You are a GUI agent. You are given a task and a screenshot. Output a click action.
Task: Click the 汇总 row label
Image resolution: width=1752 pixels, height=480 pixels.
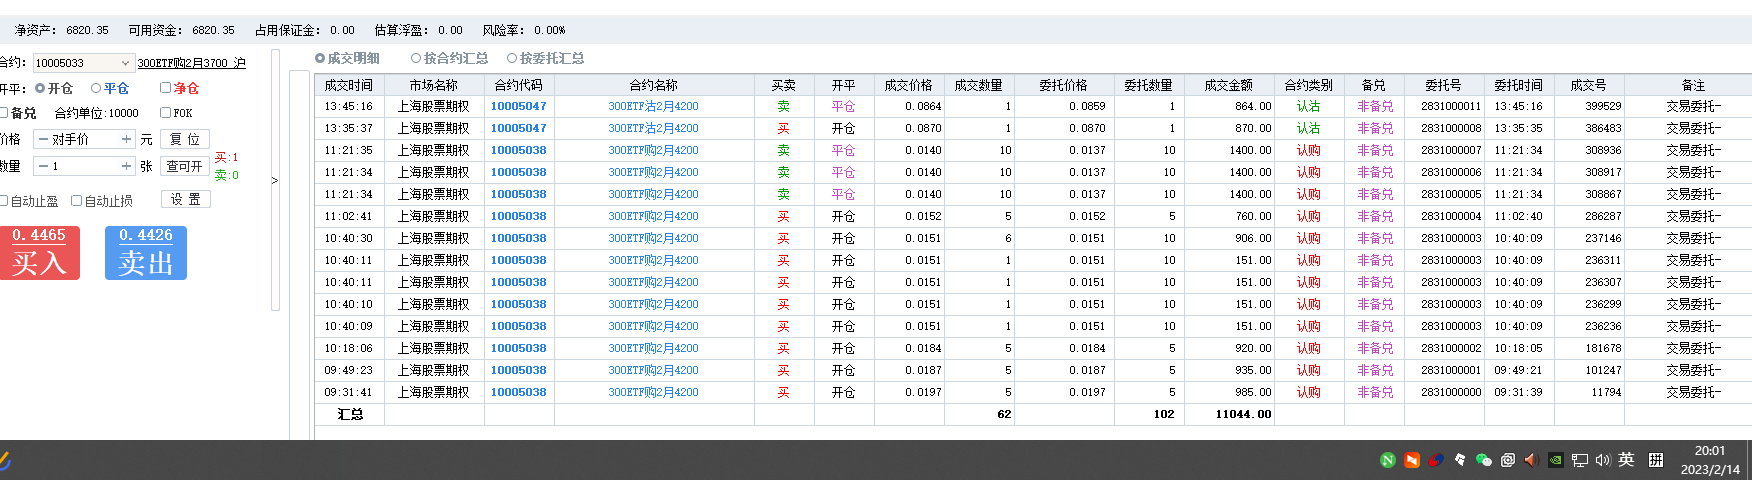coord(350,414)
